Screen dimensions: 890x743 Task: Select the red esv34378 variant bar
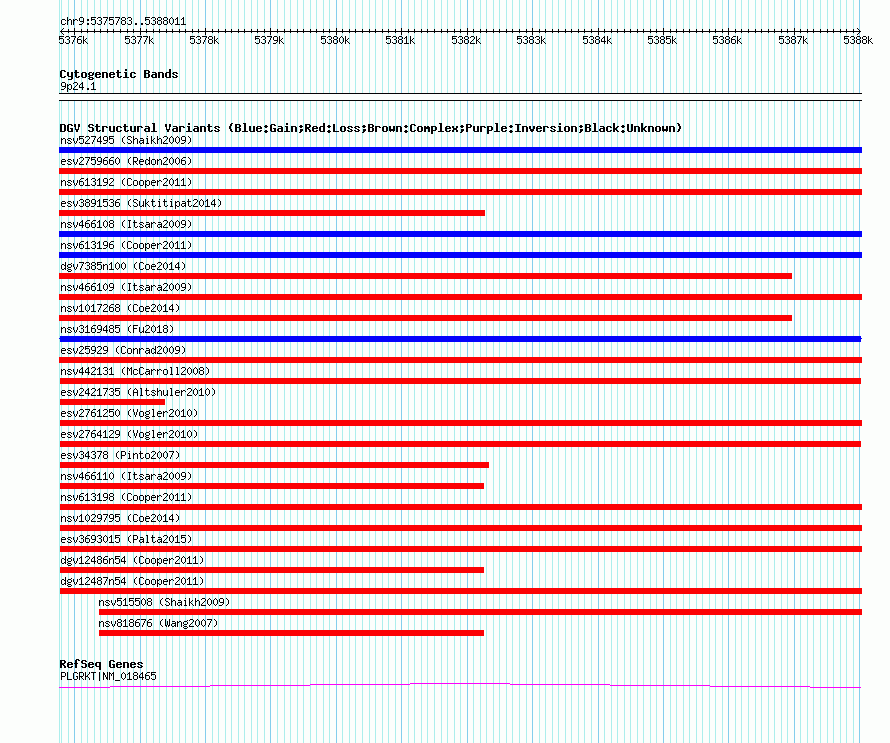pos(274,465)
